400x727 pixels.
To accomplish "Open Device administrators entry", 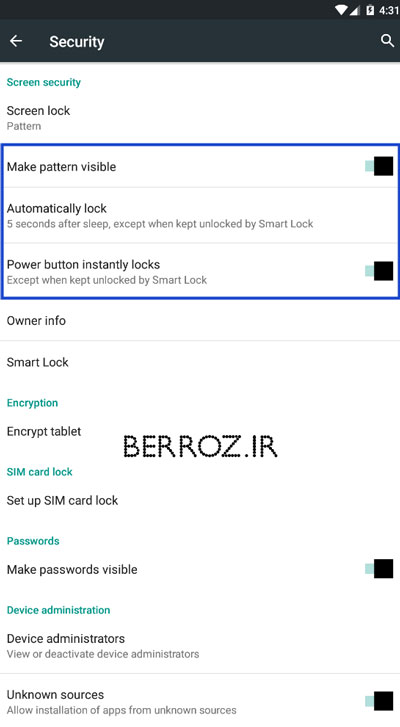I will click(200, 645).
